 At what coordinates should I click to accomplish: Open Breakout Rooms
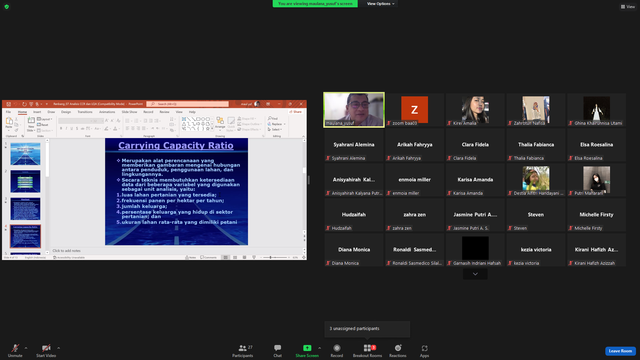pos(367,350)
